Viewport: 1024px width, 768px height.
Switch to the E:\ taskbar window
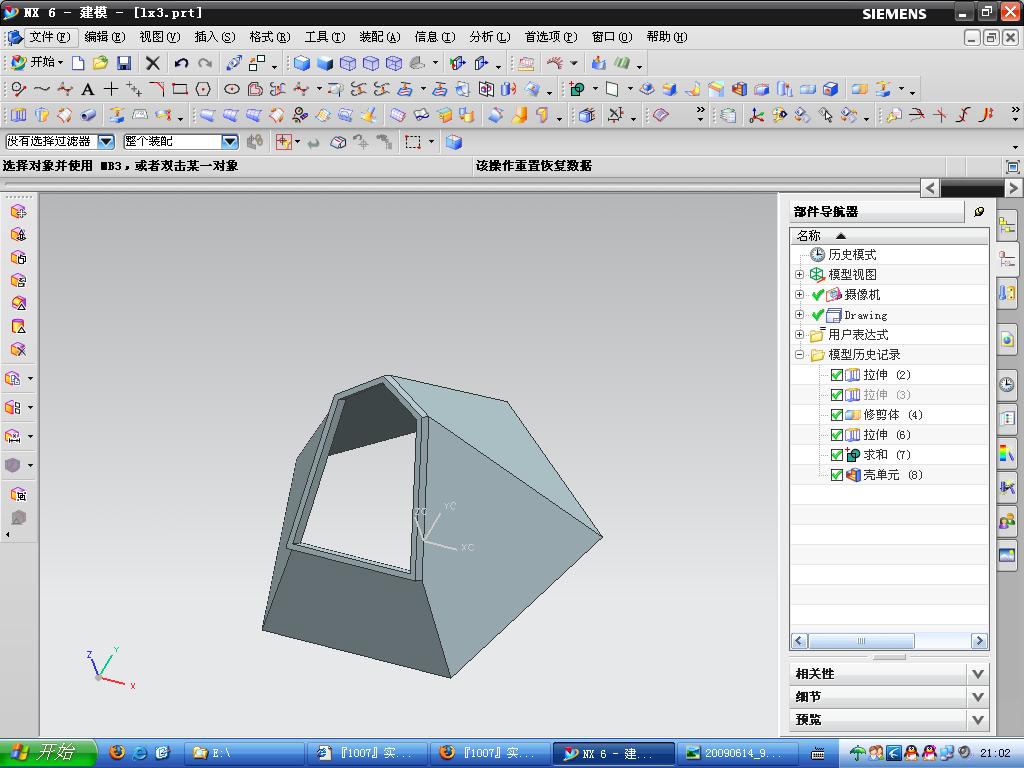point(244,753)
